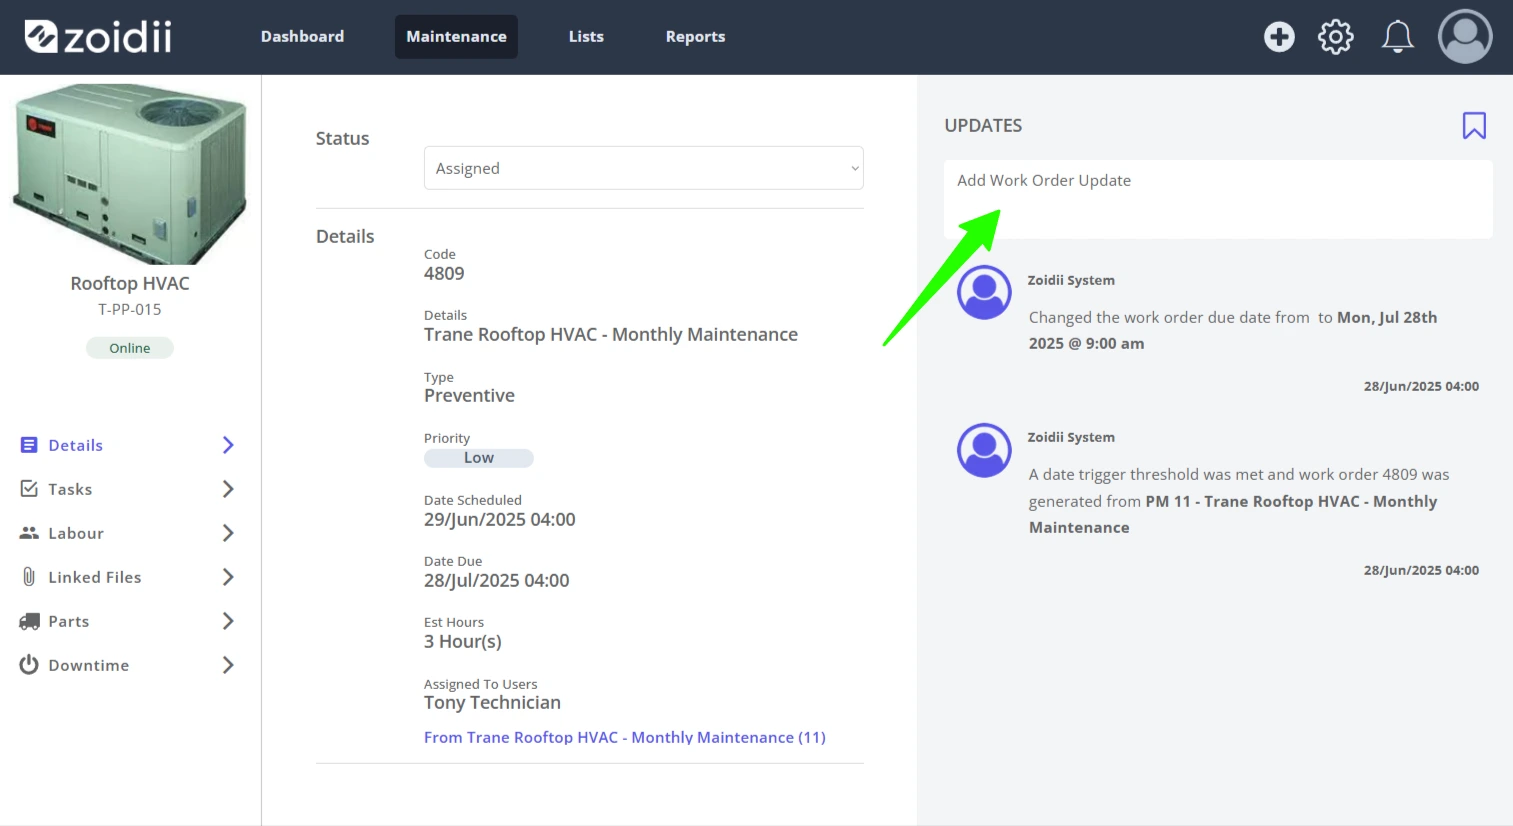Open notifications bell icon
The width and height of the screenshot is (1513, 826).
click(x=1397, y=37)
